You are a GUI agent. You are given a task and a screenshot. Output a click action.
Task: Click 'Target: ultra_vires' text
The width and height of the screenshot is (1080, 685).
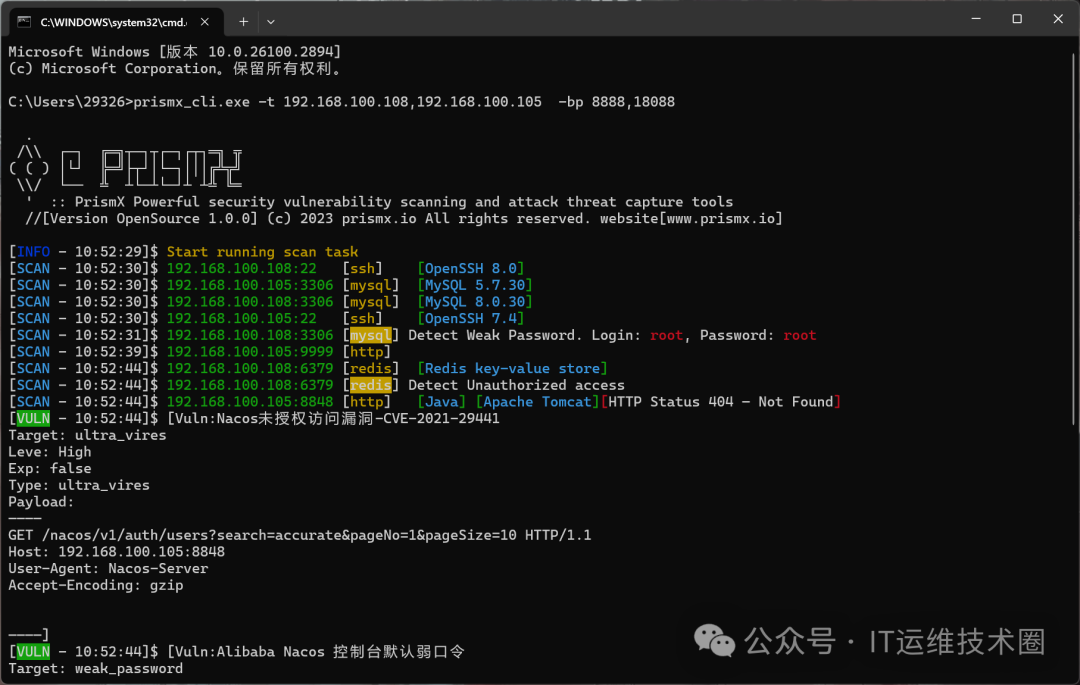tap(87, 436)
